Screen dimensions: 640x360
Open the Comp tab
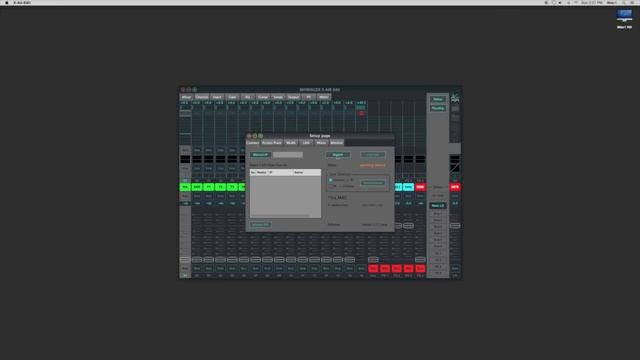tap(262, 97)
